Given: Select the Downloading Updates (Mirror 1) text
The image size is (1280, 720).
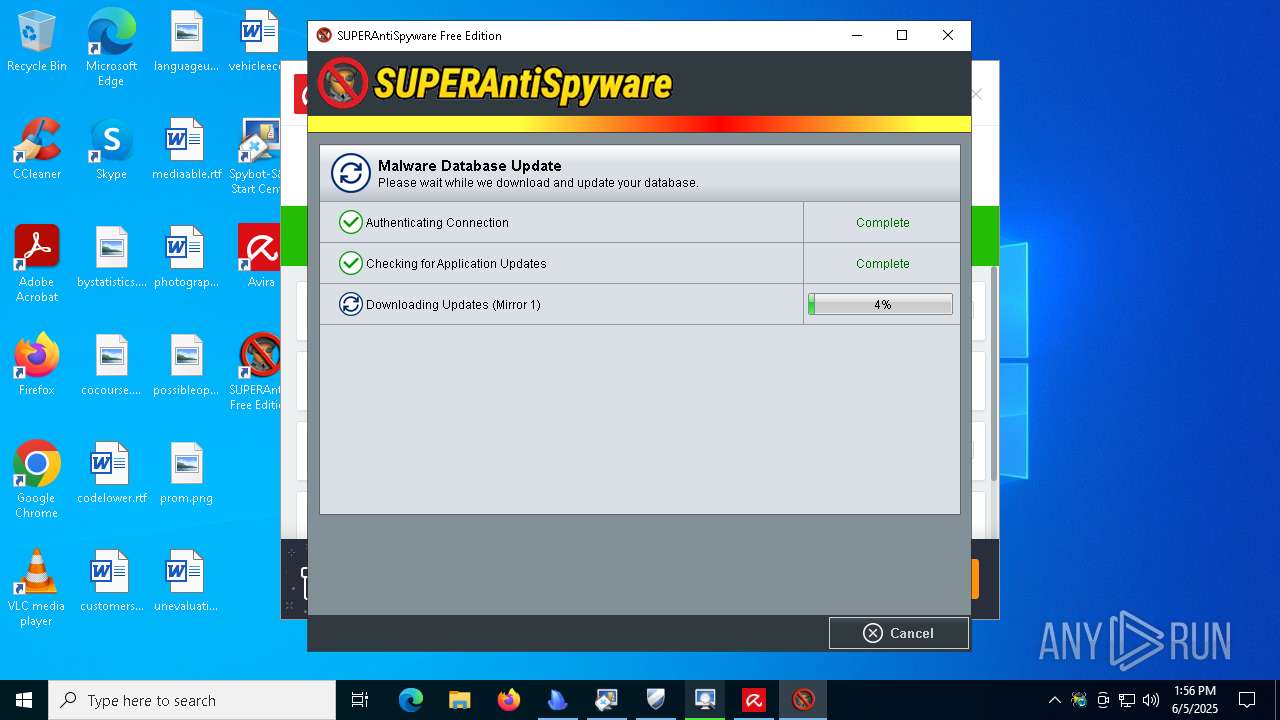Looking at the screenshot, I should click(453, 304).
